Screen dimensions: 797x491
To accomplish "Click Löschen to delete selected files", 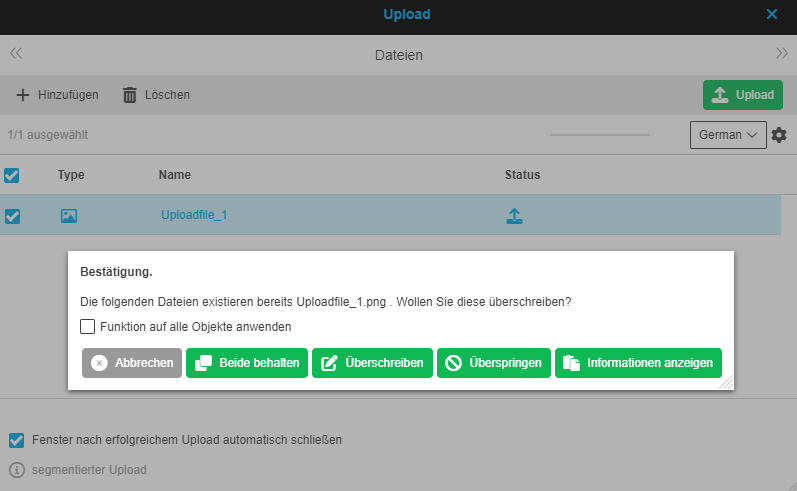I will pyautogui.click(x=157, y=95).
